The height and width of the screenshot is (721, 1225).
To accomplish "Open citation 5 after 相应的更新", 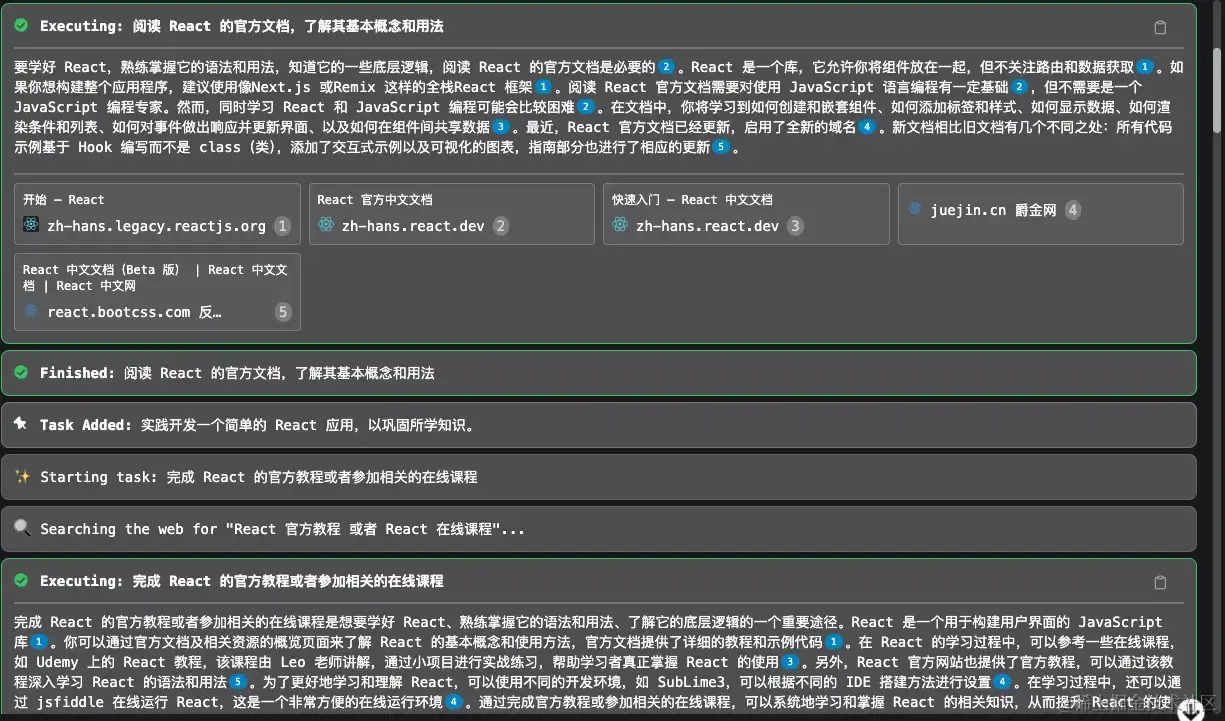I will 721,147.
